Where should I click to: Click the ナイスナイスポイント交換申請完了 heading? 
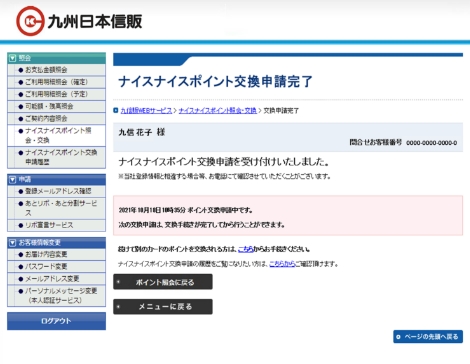pyautogui.click(x=215, y=81)
